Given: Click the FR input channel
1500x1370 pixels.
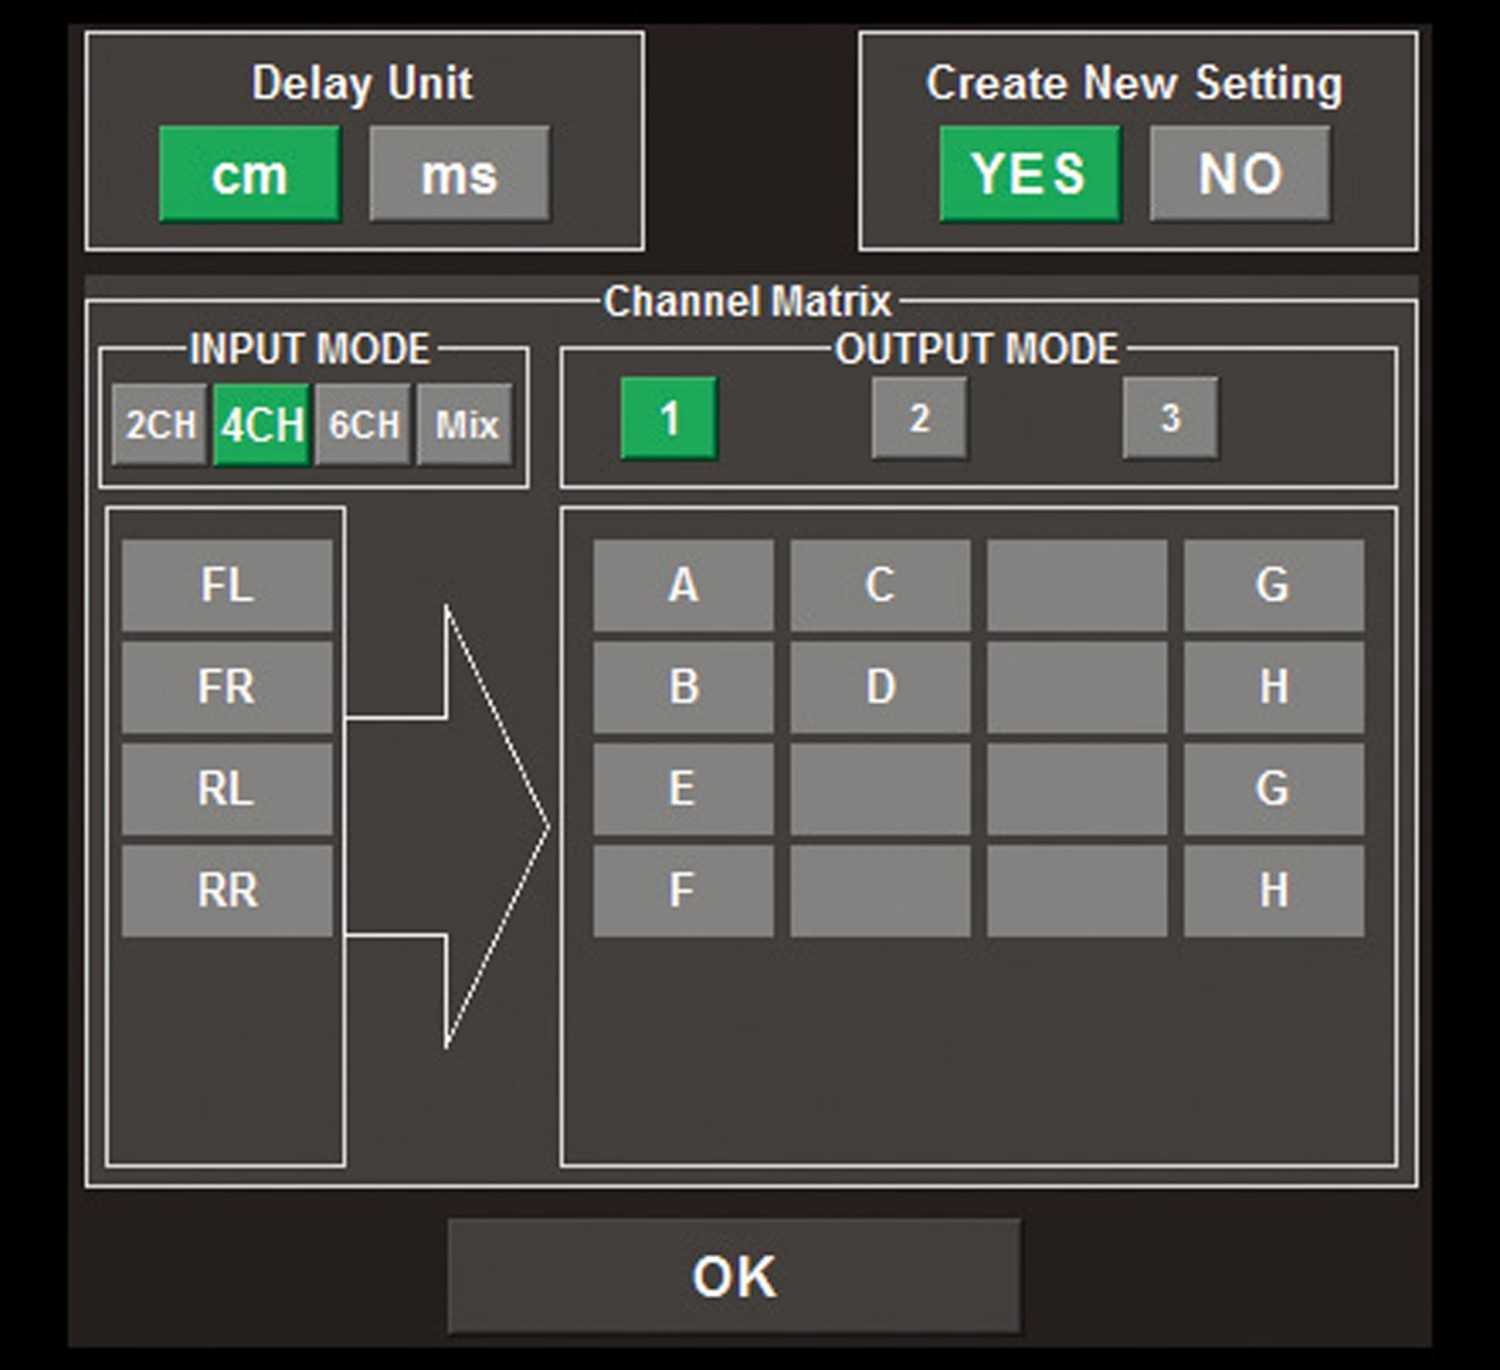Looking at the screenshot, I should tap(227, 687).
